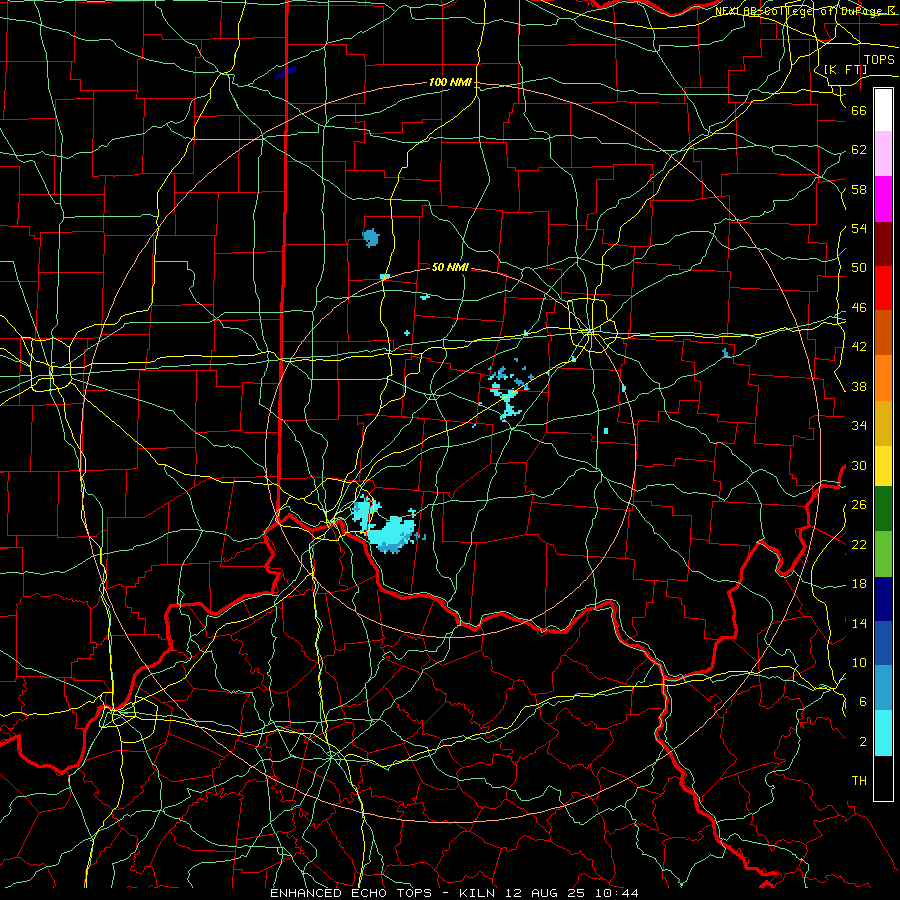Click the 26 label on the color scale
The image size is (900, 900).
click(859, 505)
